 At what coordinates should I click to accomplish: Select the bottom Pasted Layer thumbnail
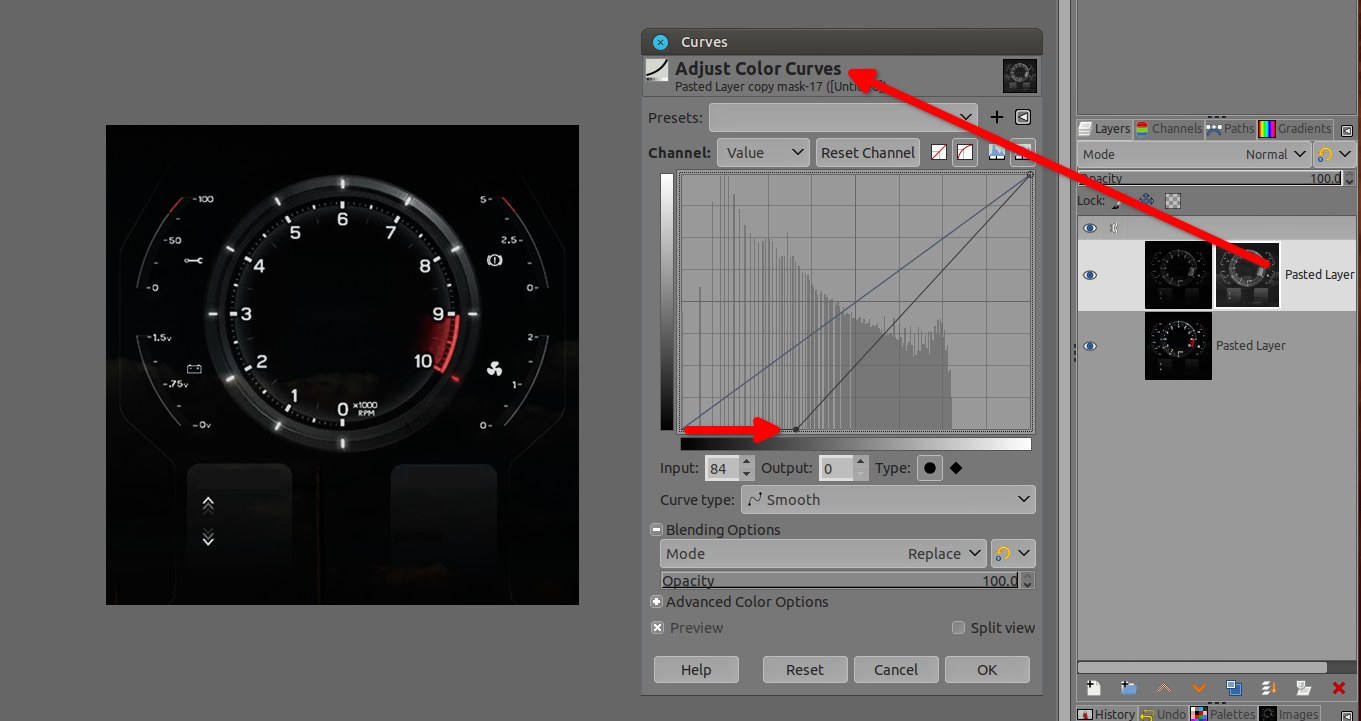click(x=1178, y=346)
